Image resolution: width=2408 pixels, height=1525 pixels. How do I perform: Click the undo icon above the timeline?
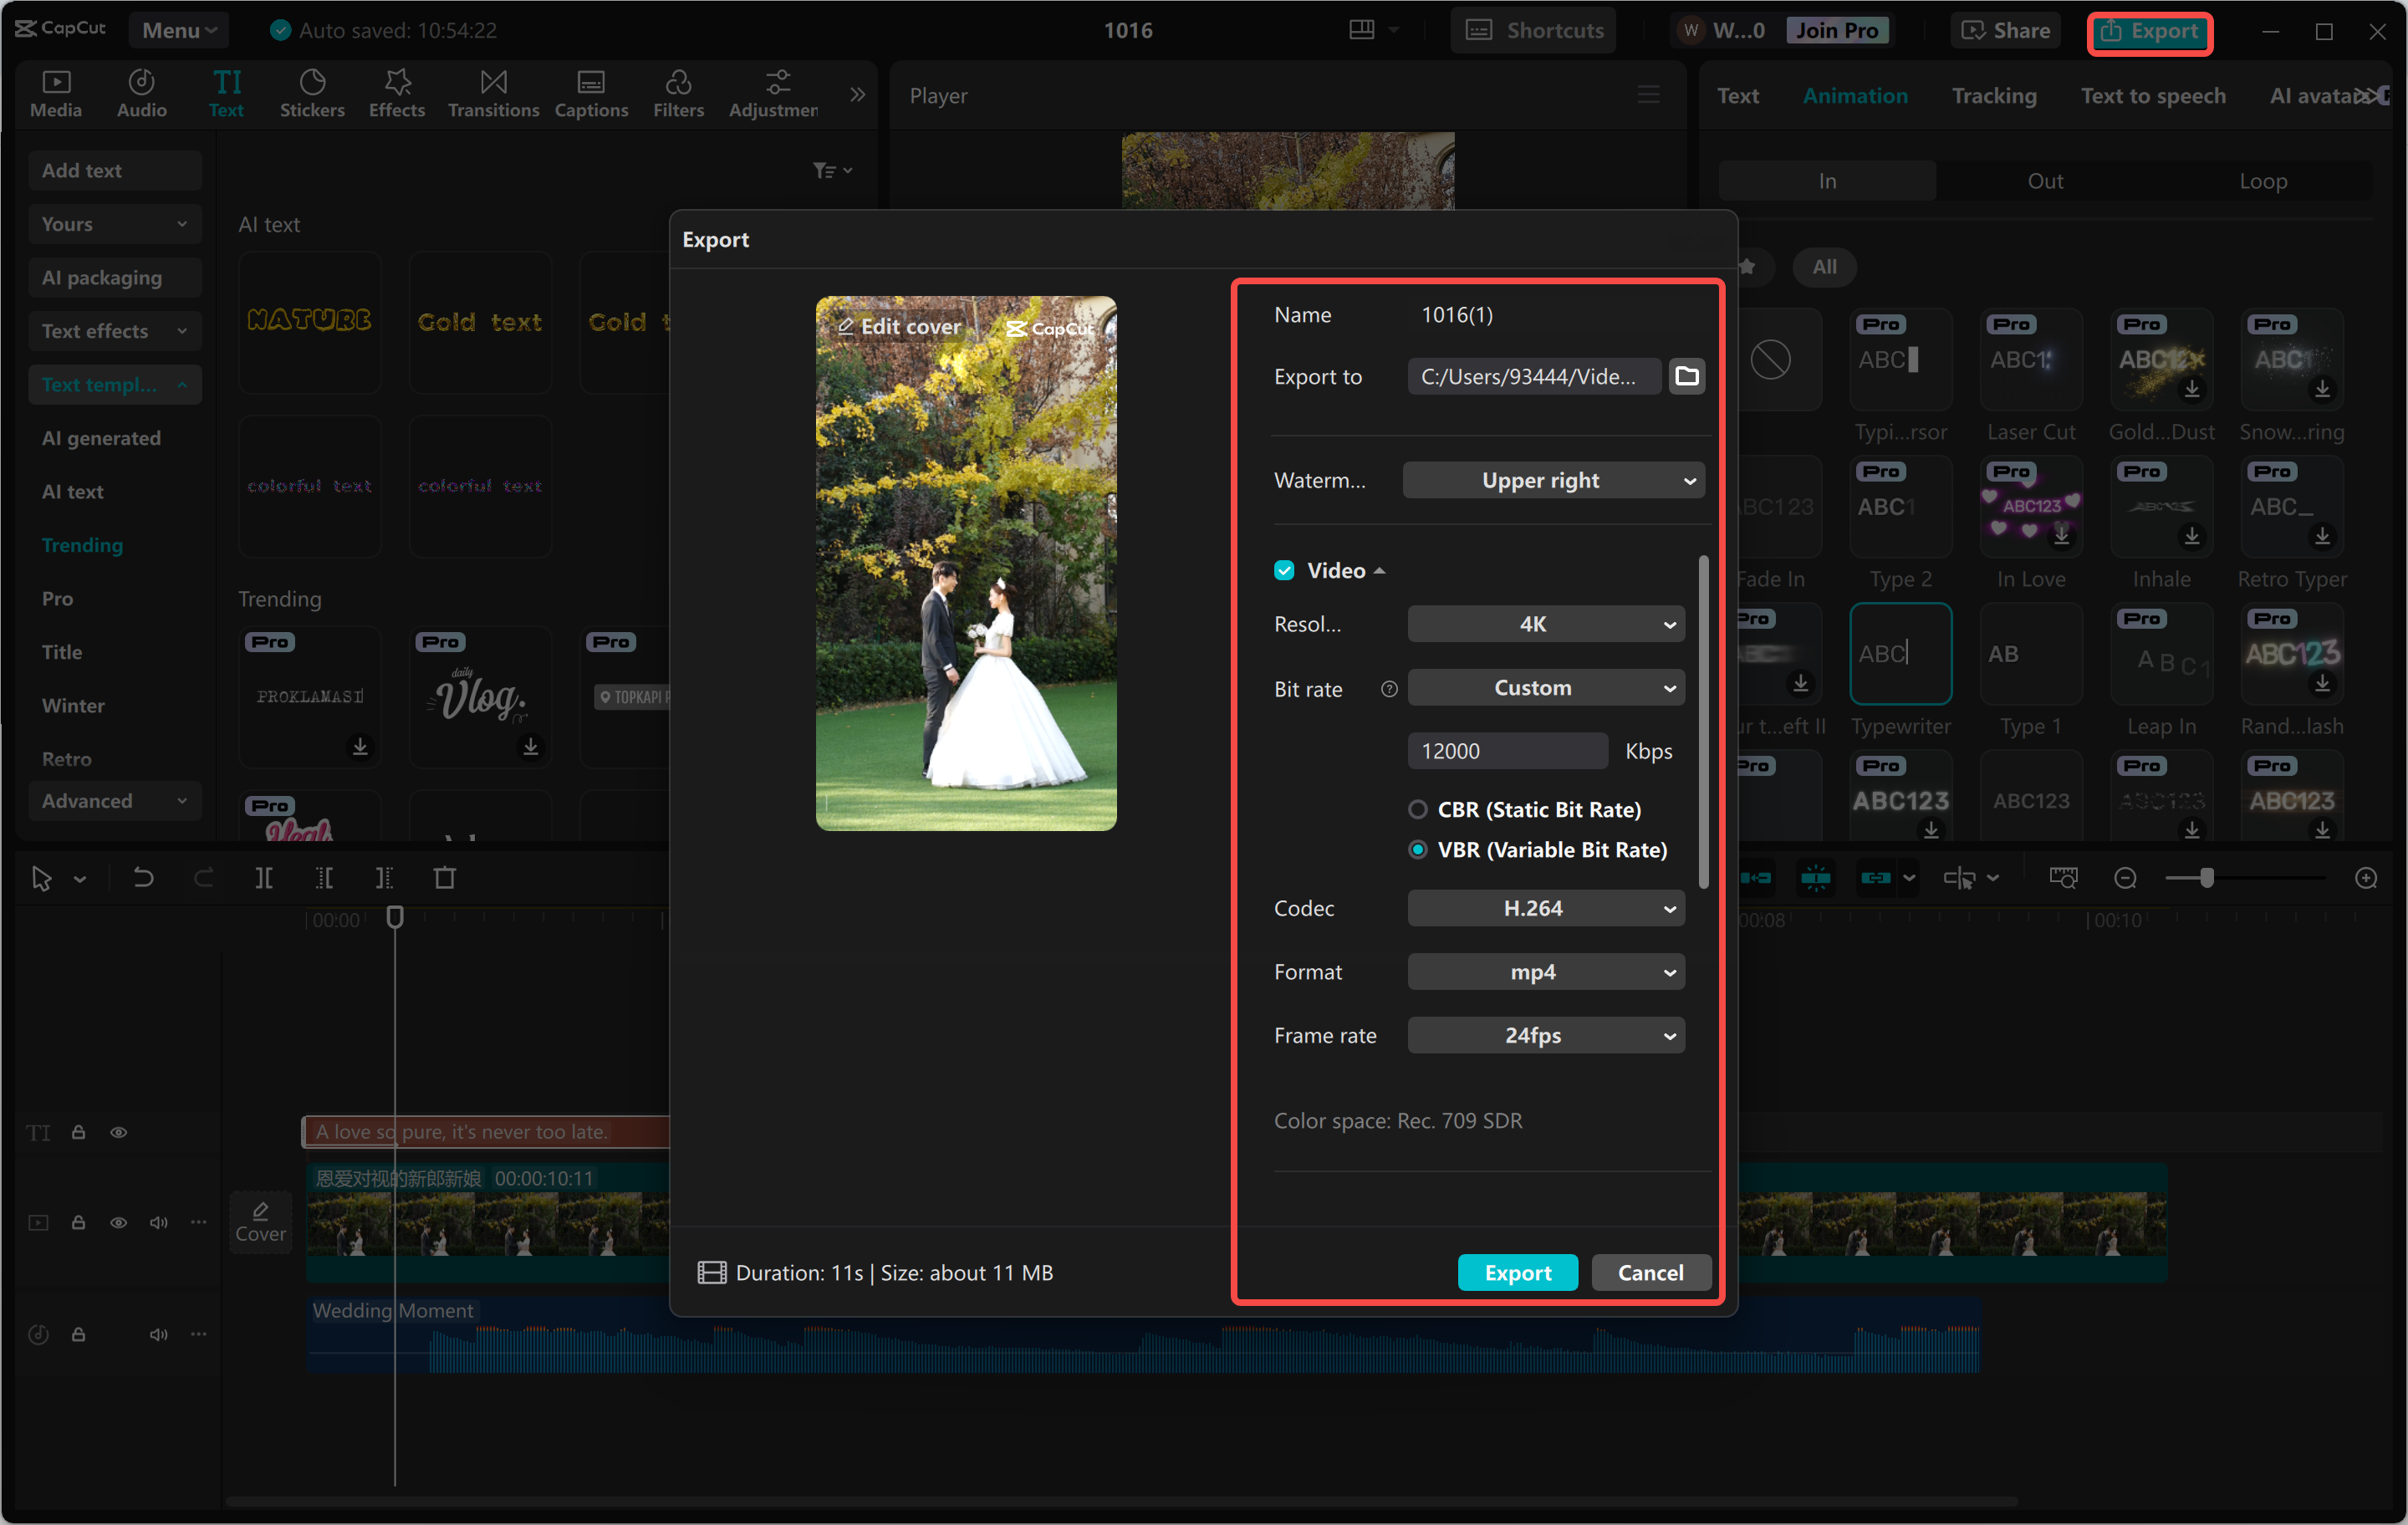[143, 877]
